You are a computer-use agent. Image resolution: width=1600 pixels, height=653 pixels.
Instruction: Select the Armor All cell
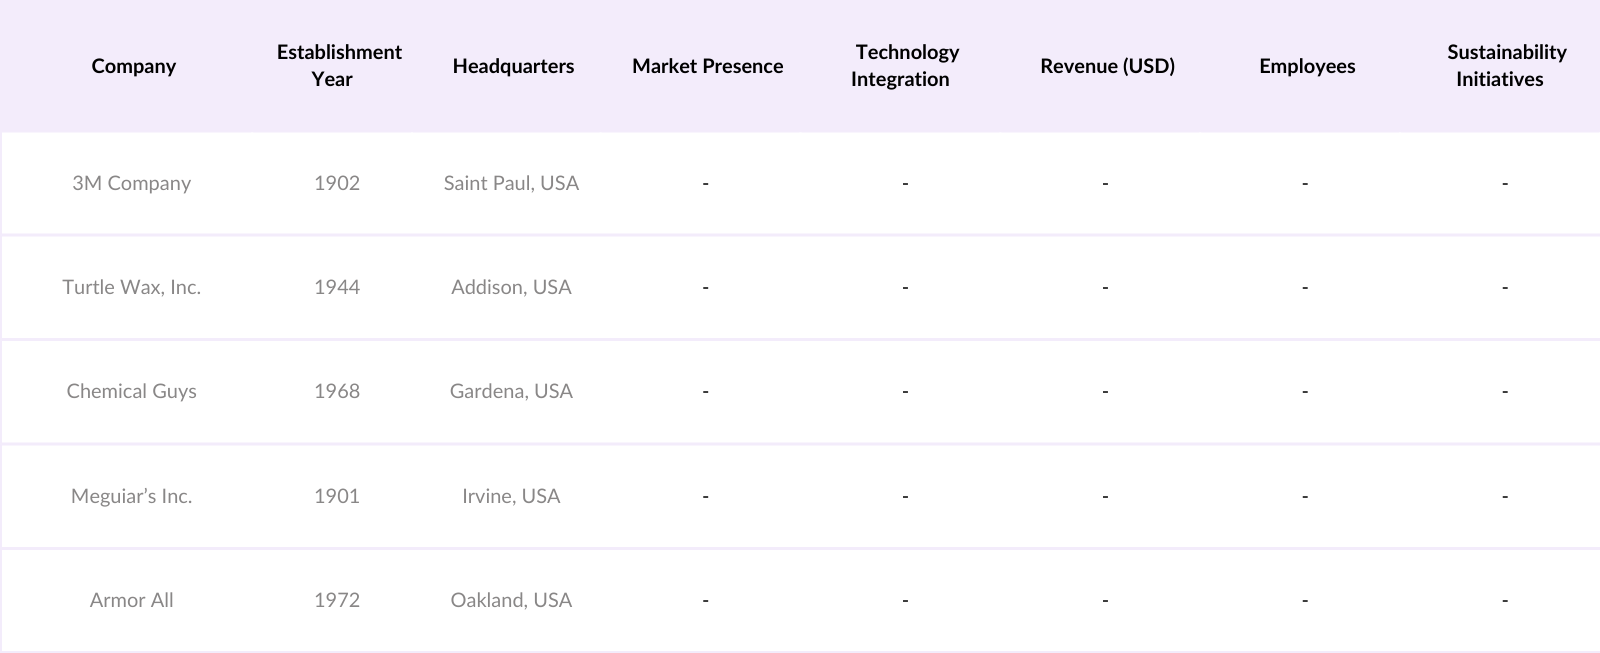pos(131,600)
